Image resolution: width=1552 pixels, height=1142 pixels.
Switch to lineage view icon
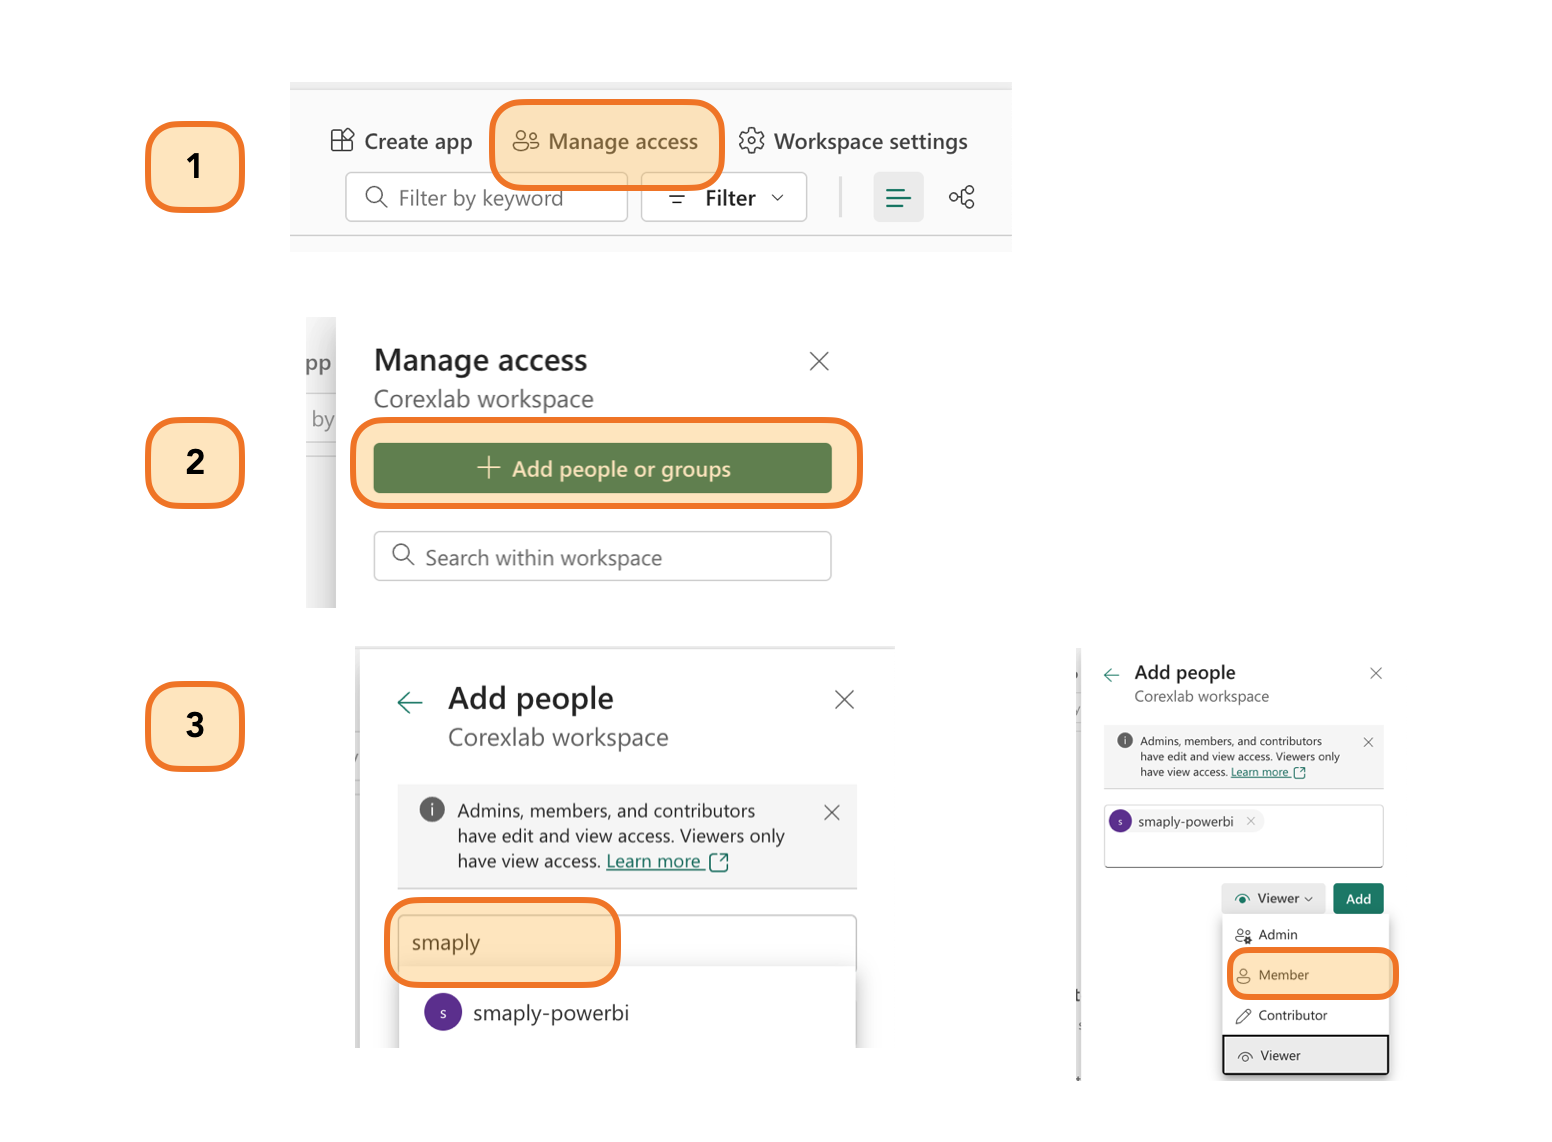tap(962, 197)
